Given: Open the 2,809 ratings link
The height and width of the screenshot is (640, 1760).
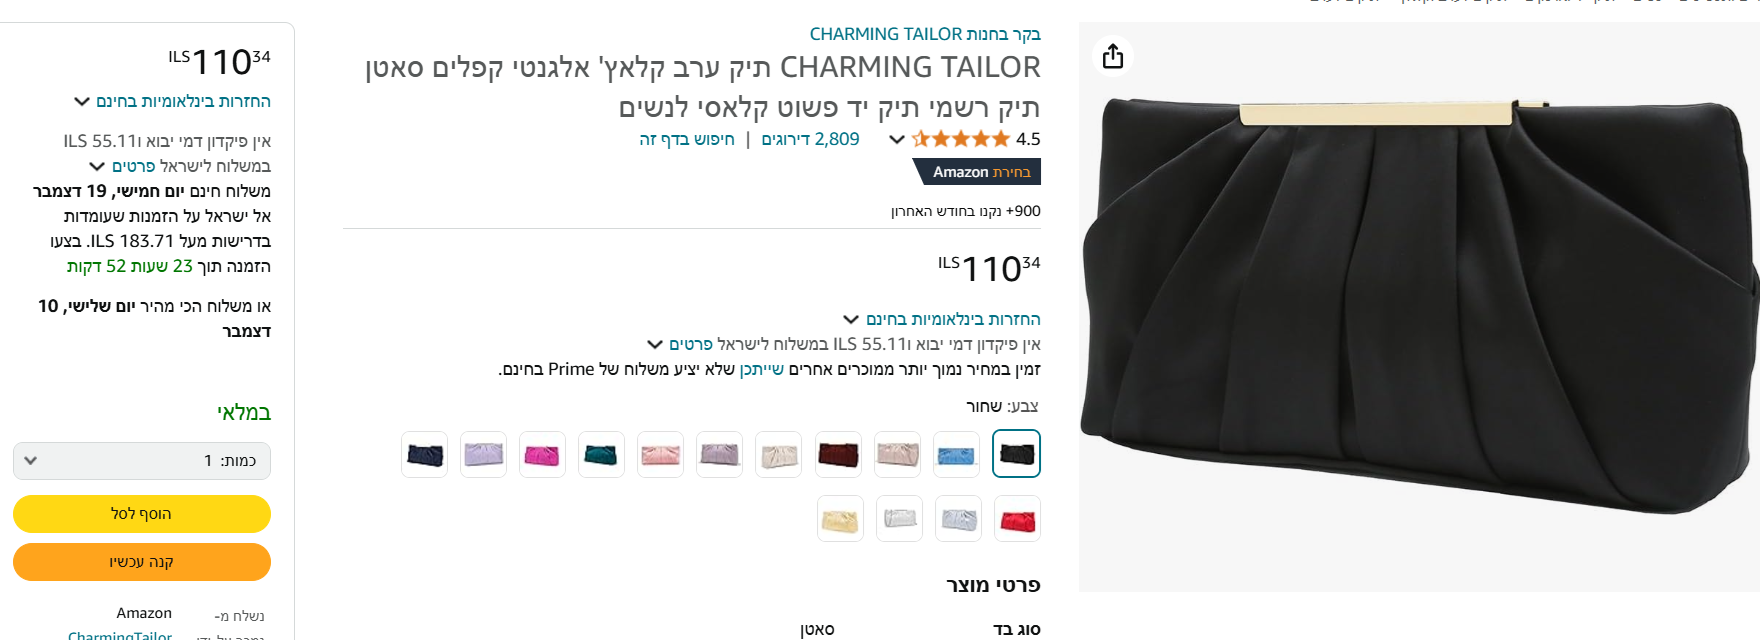Looking at the screenshot, I should coord(810,139).
